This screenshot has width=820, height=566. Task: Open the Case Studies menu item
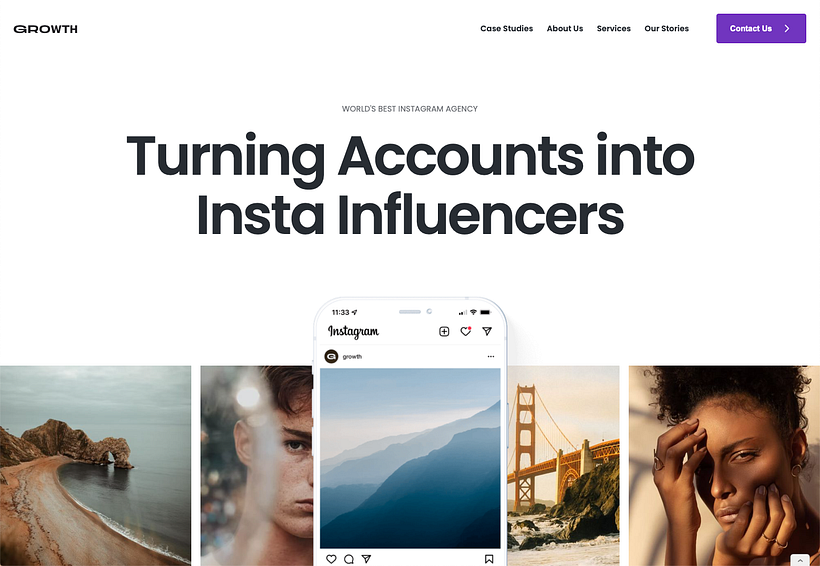coord(507,29)
